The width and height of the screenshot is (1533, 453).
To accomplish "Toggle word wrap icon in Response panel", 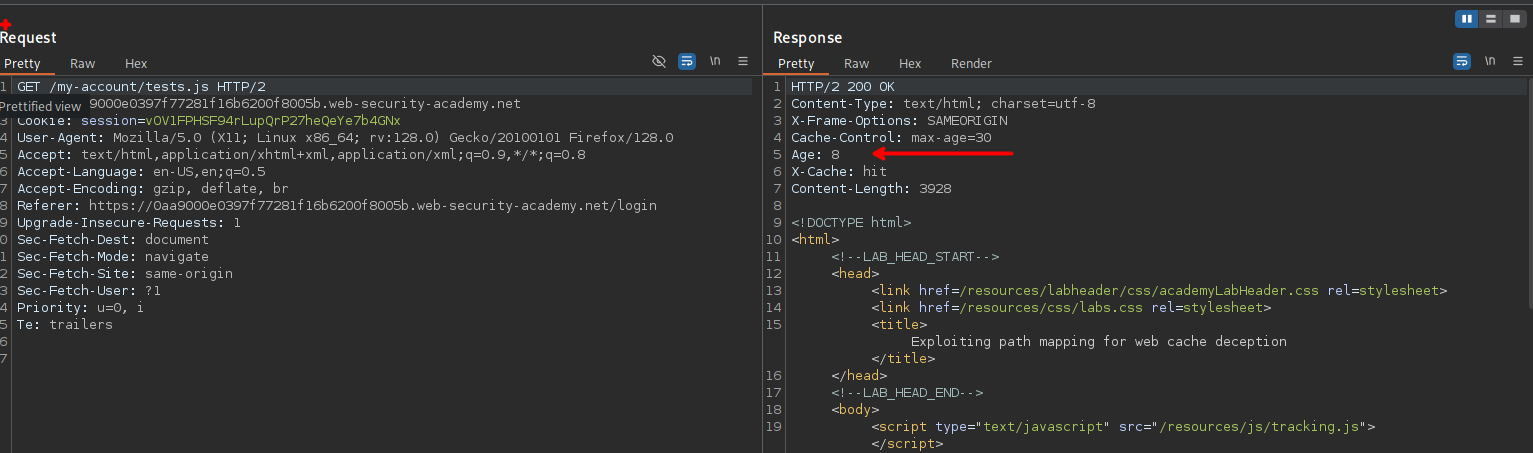I will (x=1462, y=61).
